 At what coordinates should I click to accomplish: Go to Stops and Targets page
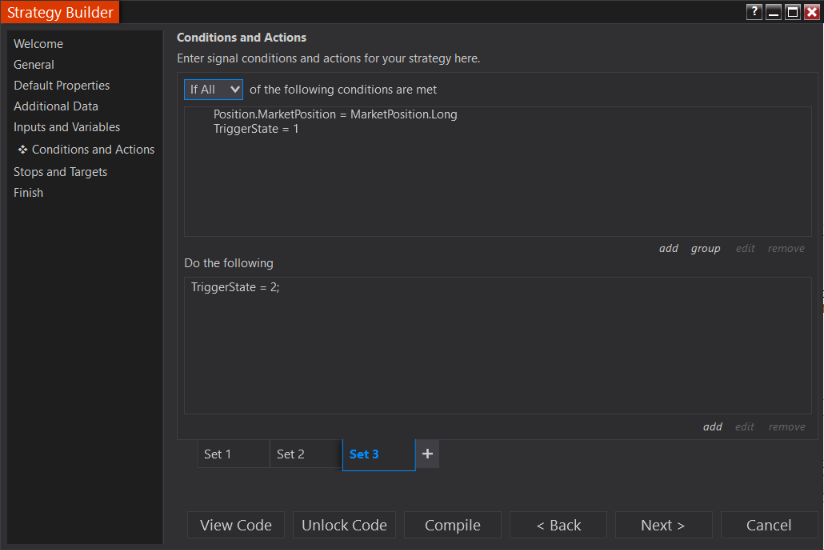(60, 172)
